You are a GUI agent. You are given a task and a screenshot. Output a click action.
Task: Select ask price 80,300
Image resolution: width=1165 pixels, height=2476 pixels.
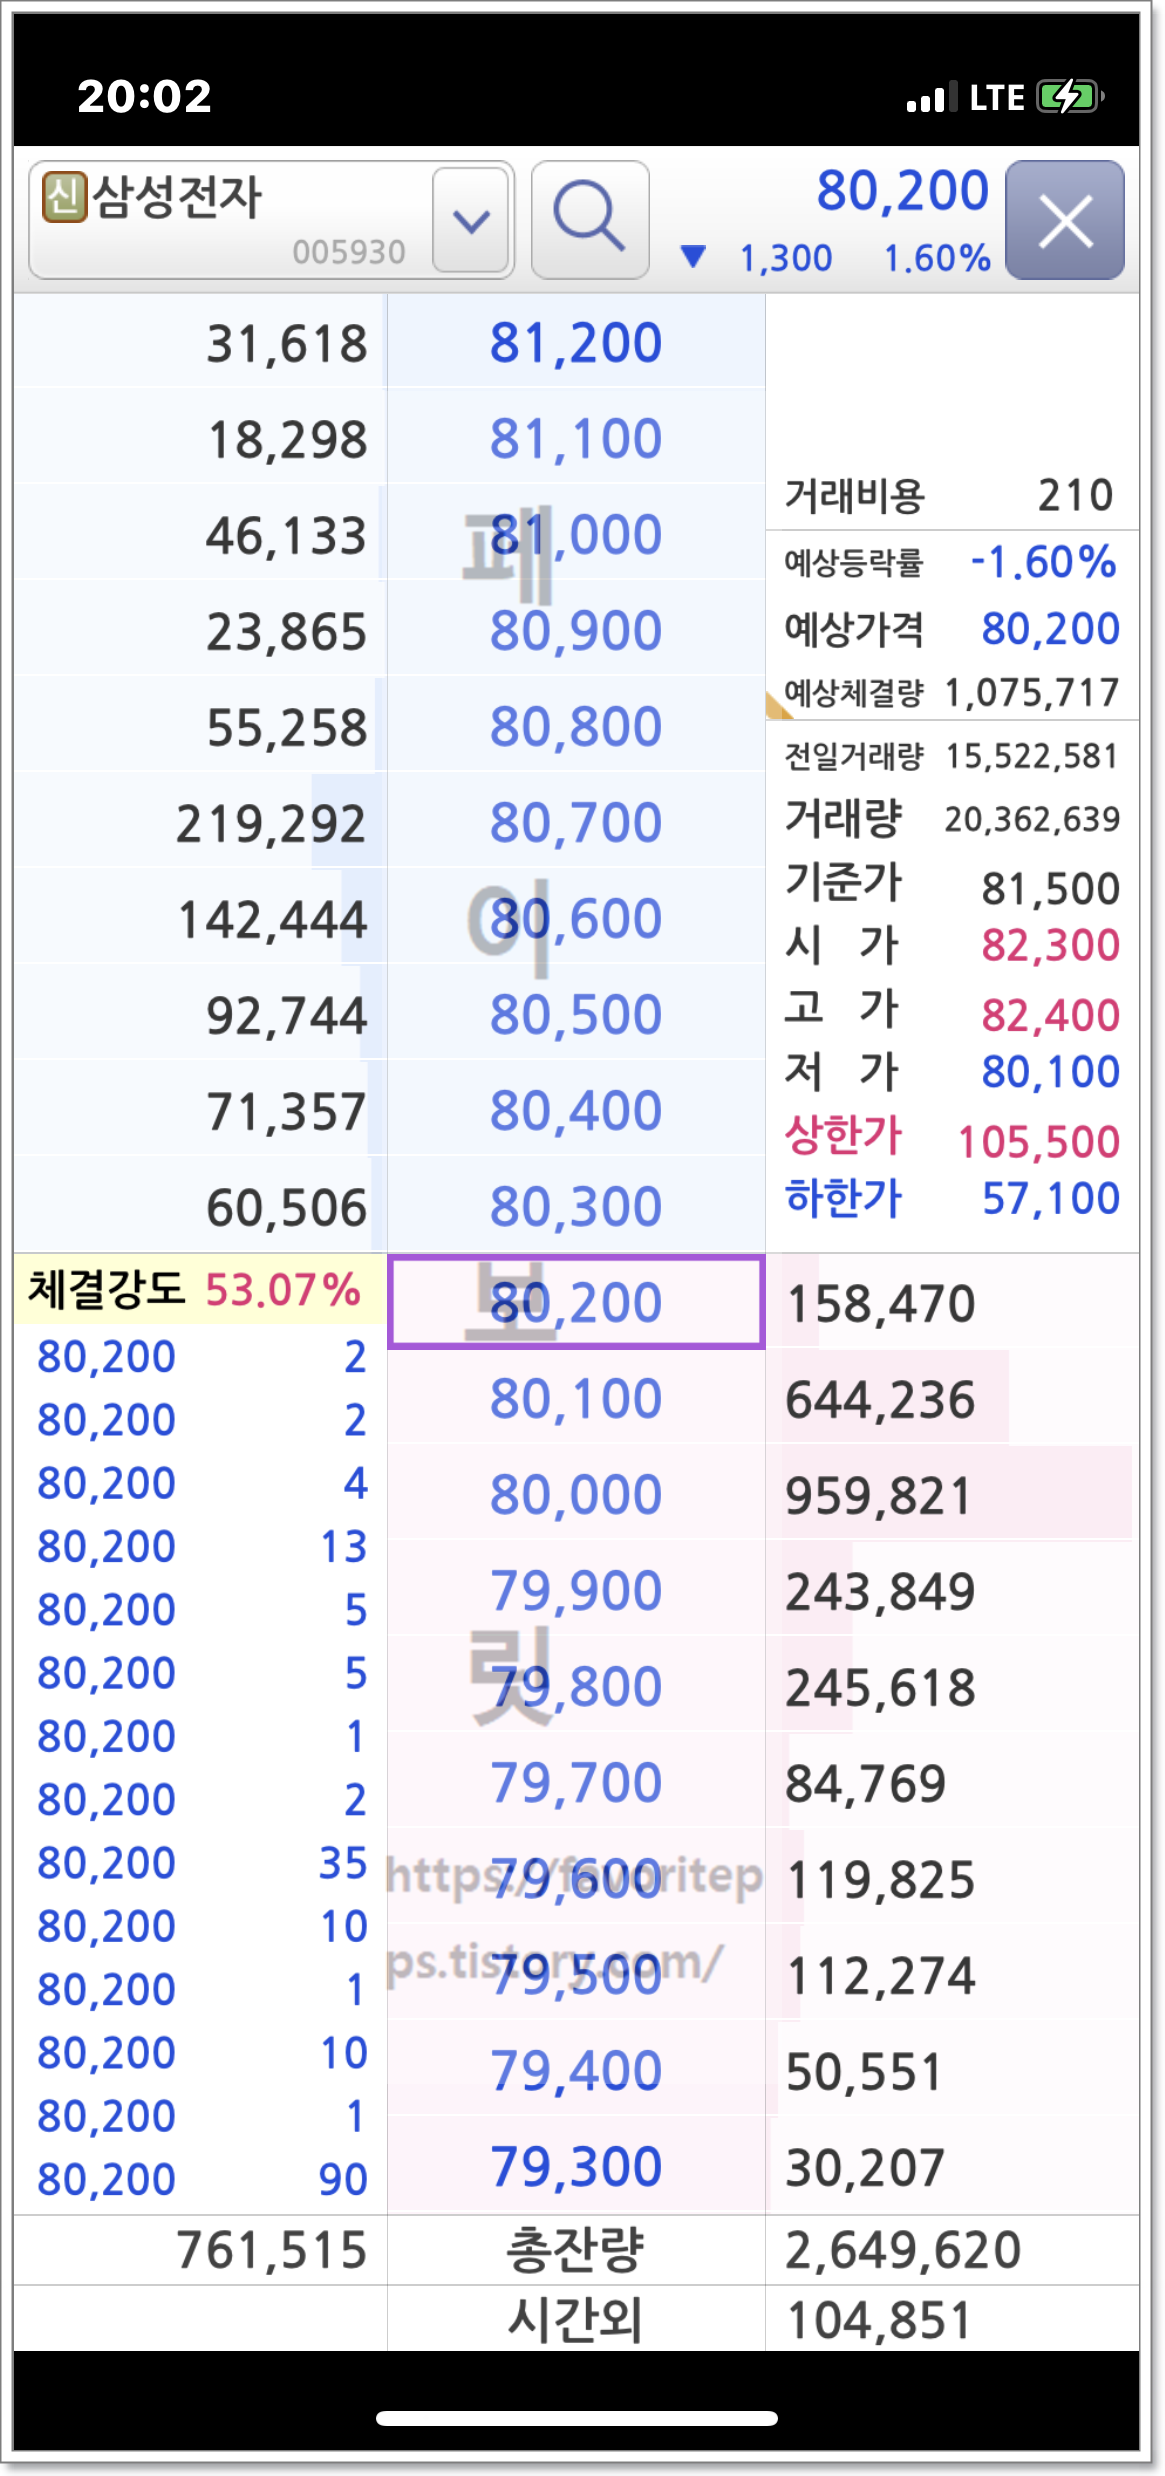coord(576,1207)
